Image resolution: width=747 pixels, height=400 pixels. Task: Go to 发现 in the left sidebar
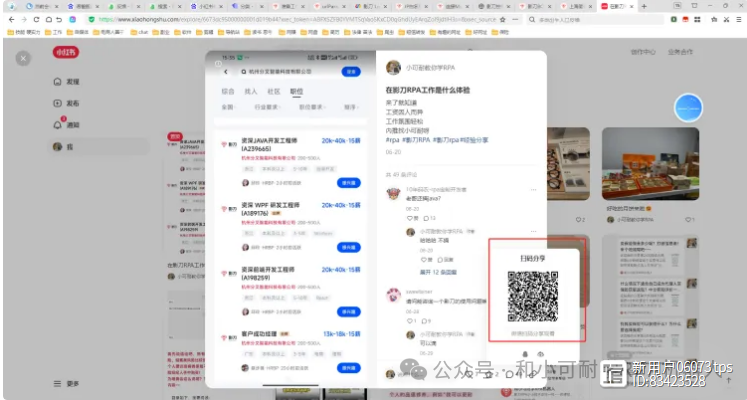(x=67, y=81)
